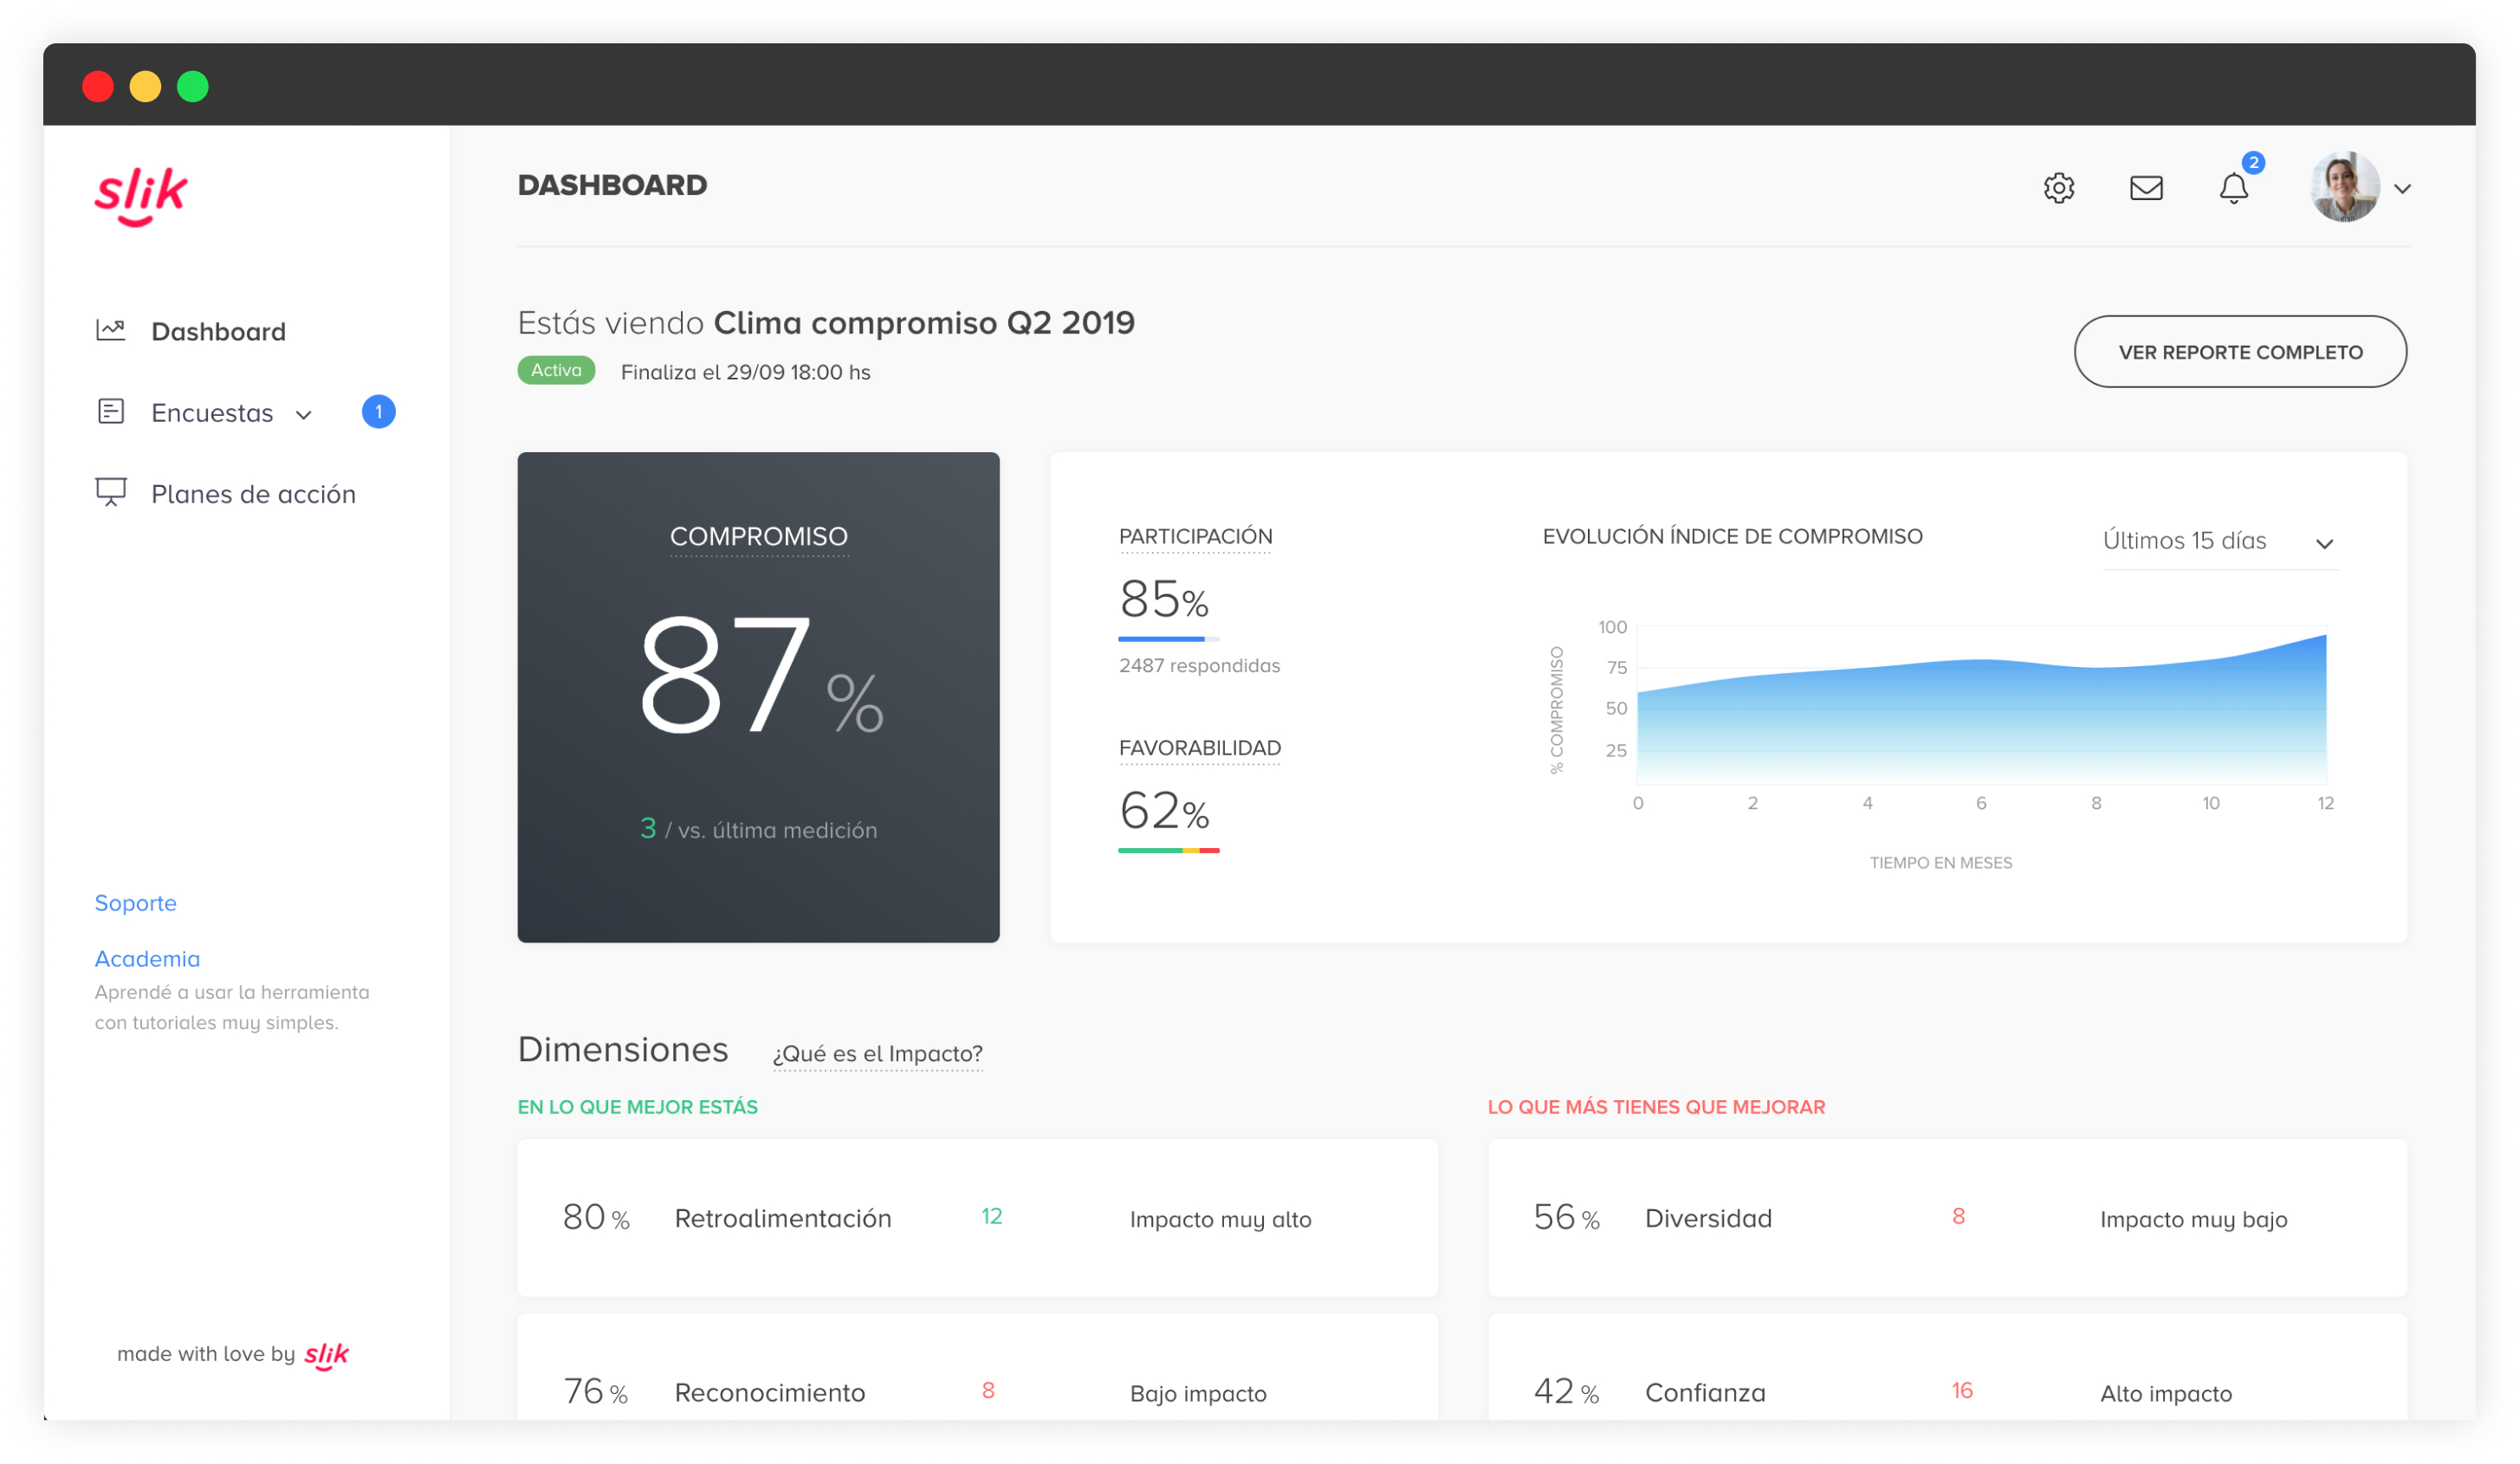Open the Diversidad dimension card

[1947, 1218]
